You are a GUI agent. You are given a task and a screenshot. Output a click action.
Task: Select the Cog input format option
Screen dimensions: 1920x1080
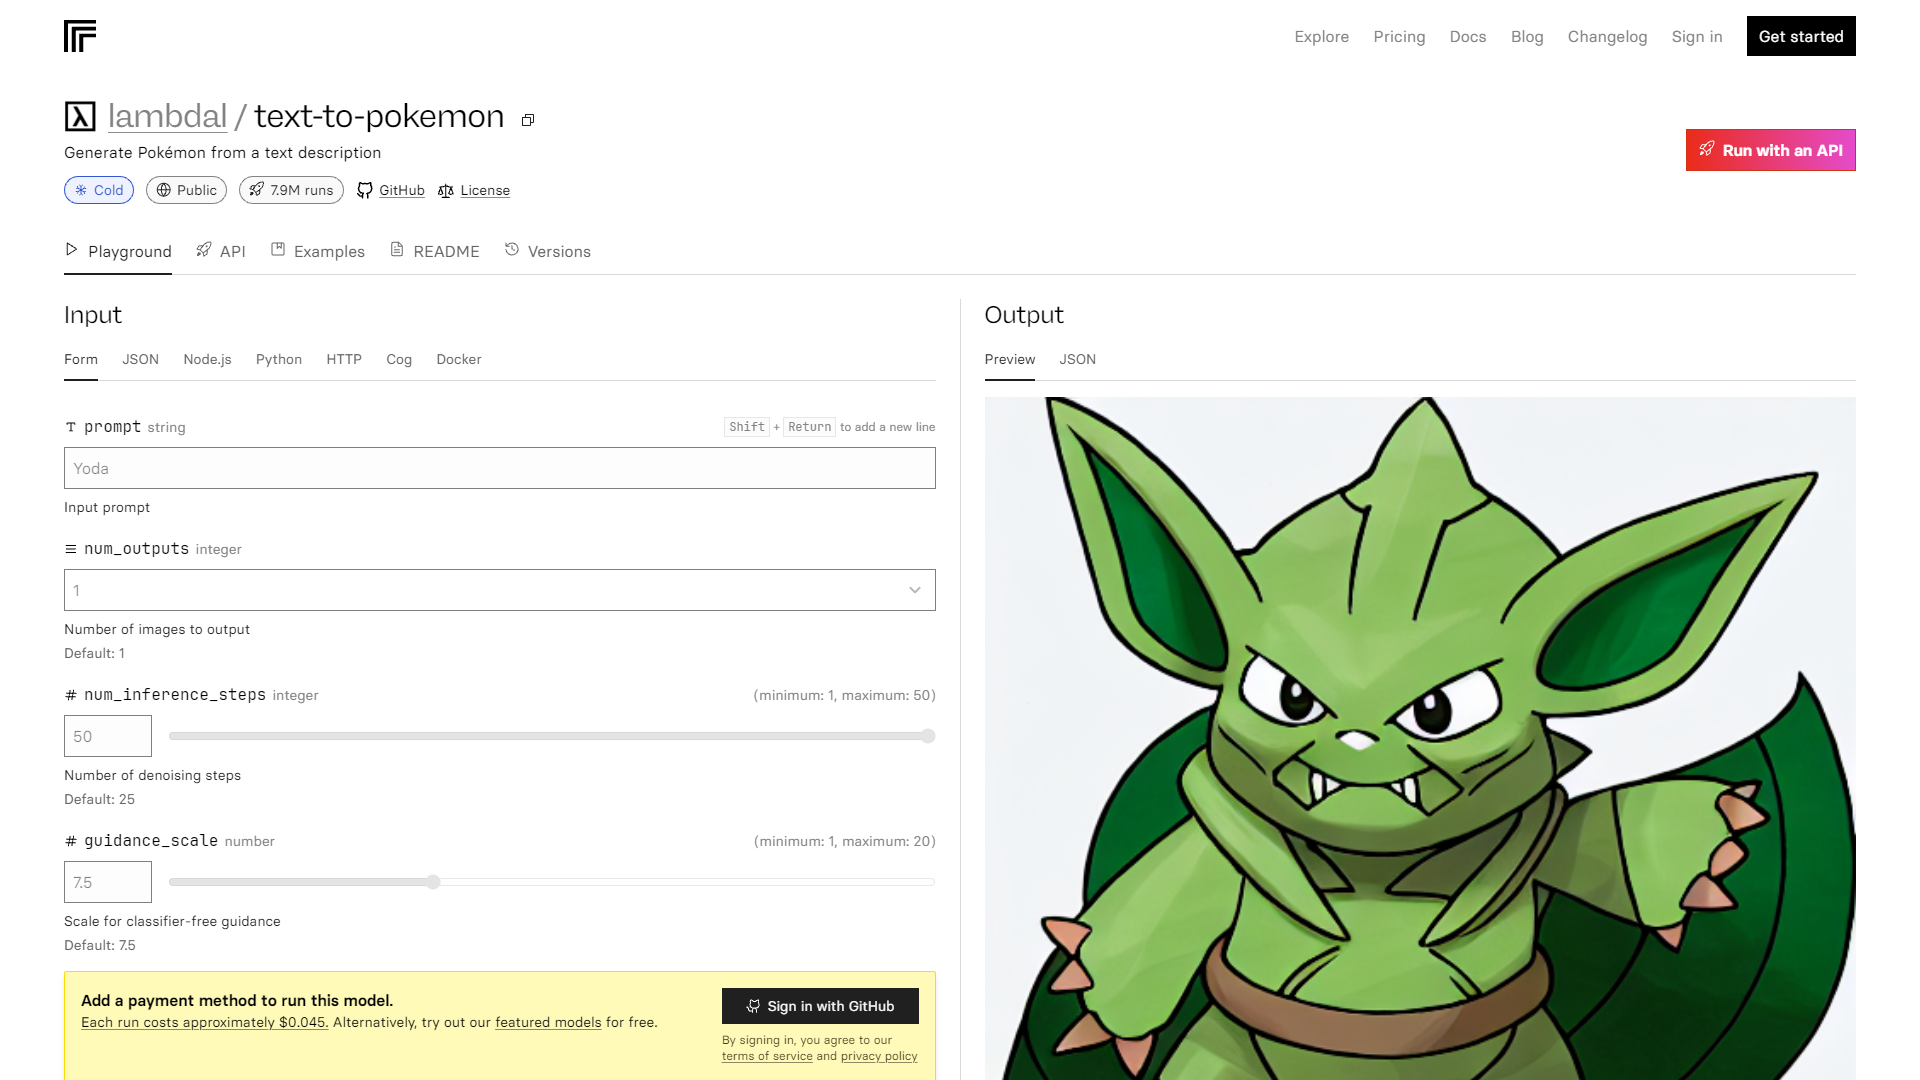[398, 359]
